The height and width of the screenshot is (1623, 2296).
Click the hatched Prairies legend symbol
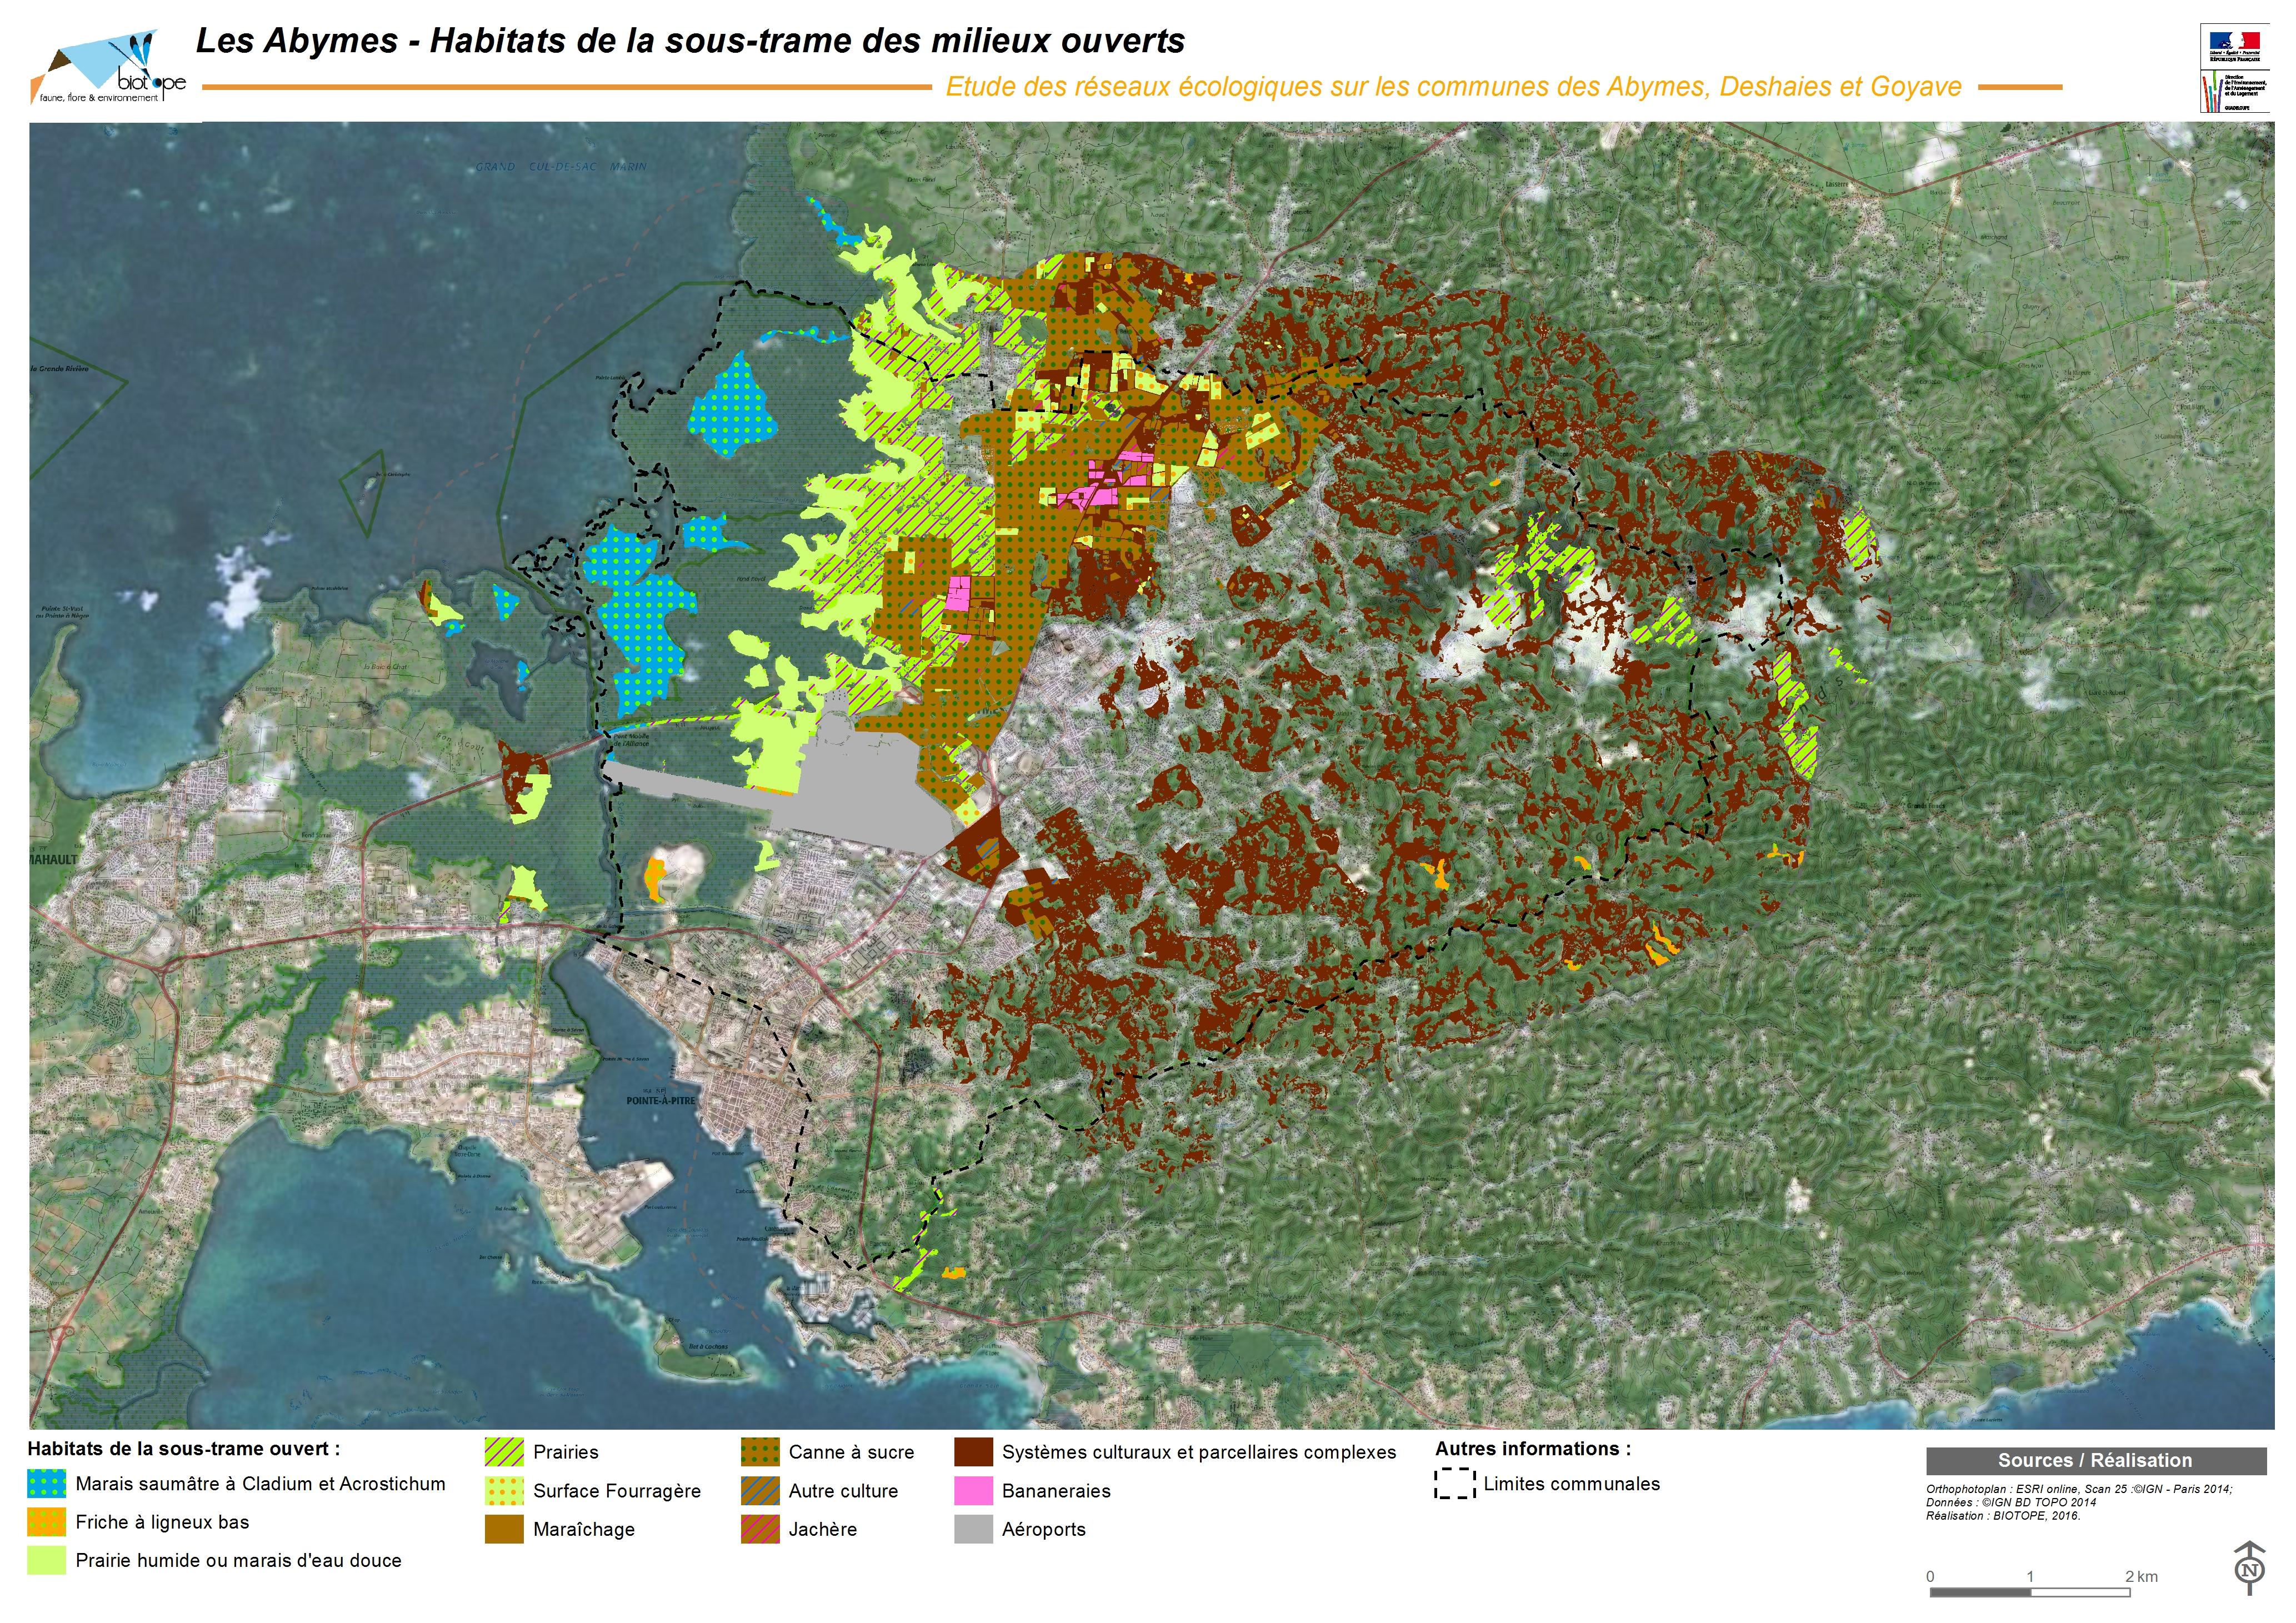504,1452
